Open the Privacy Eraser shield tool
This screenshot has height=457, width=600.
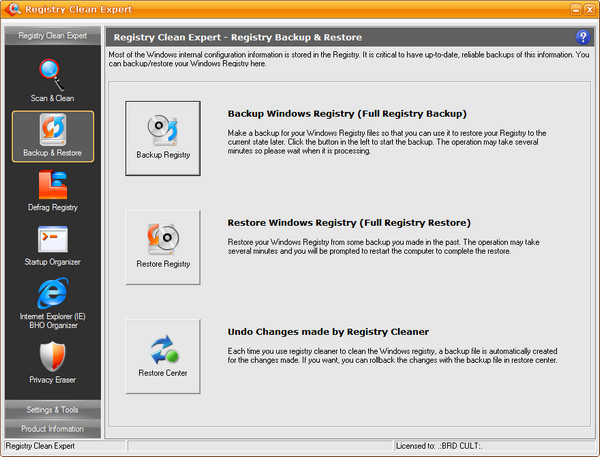[52, 362]
